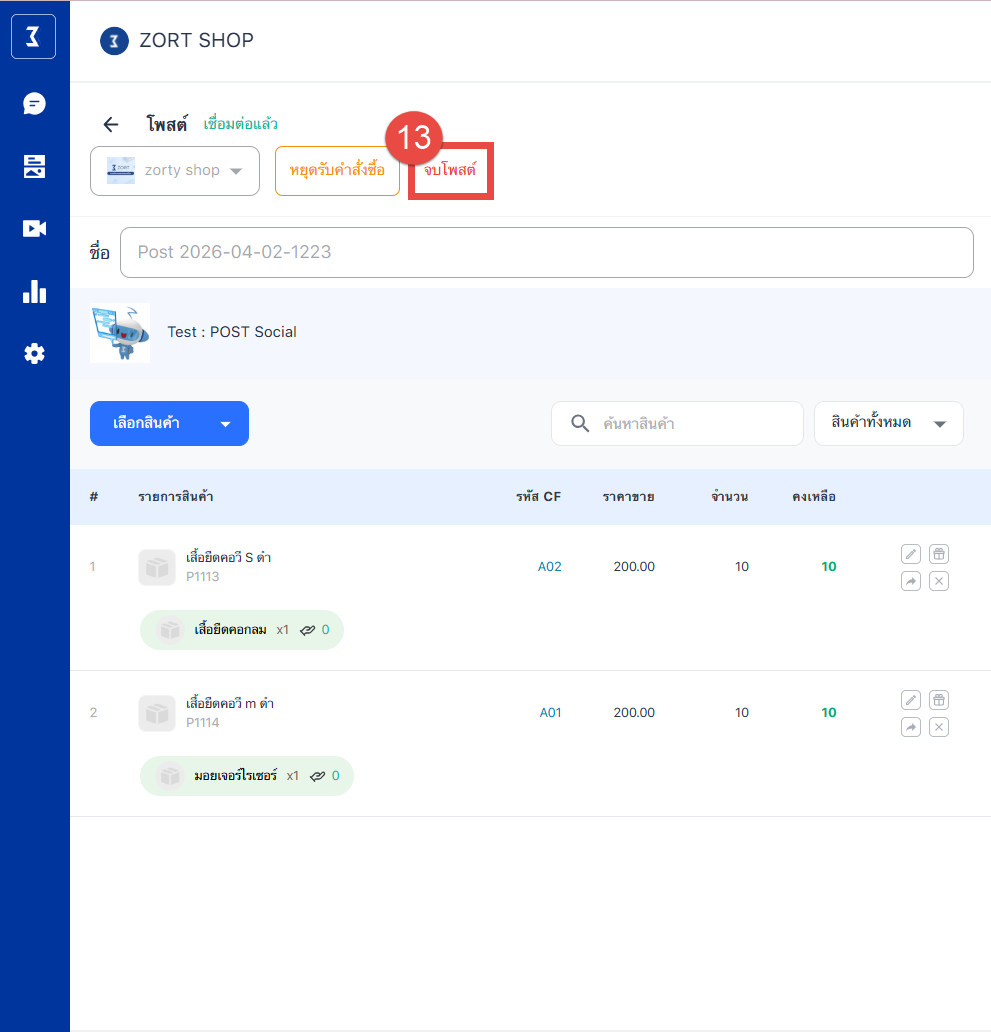Open settings gear in sidebar
Screen dimensions: 991x1032
pos(34,354)
